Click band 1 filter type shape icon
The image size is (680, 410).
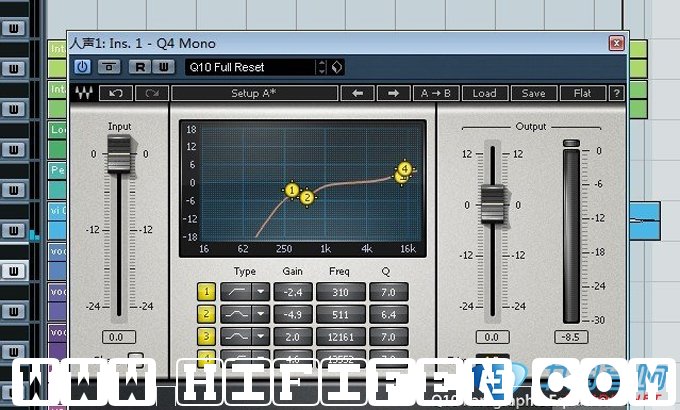236,292
